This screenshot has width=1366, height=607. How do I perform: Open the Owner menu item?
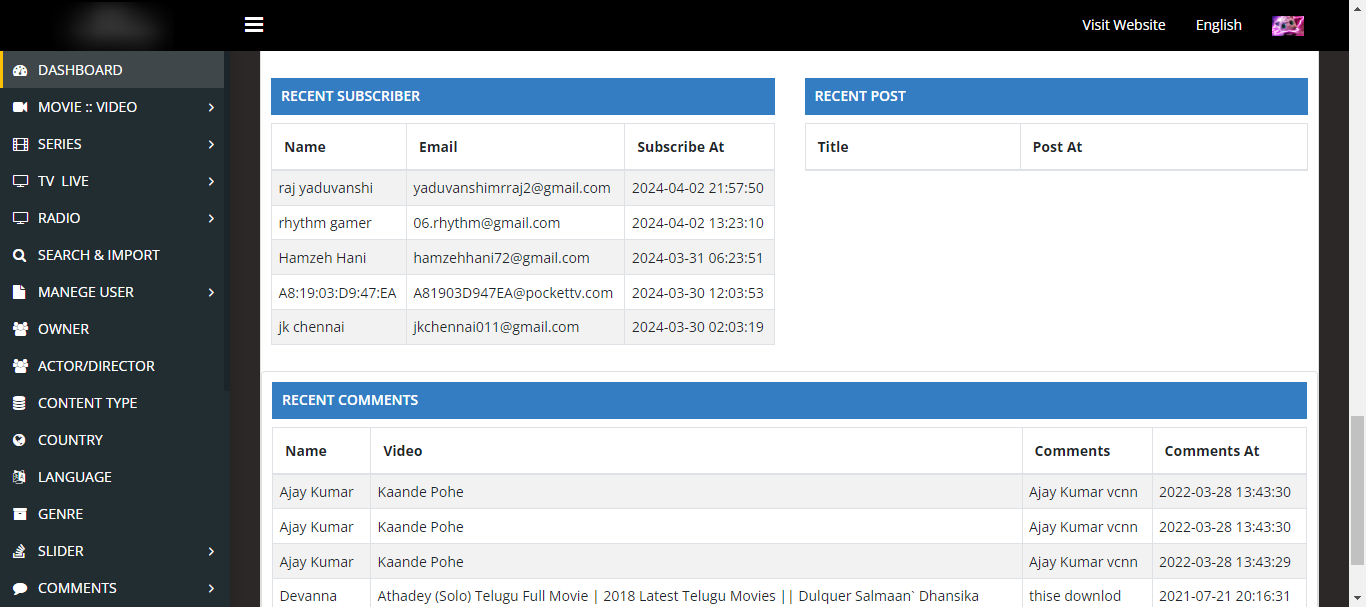(x=63, y=329)
